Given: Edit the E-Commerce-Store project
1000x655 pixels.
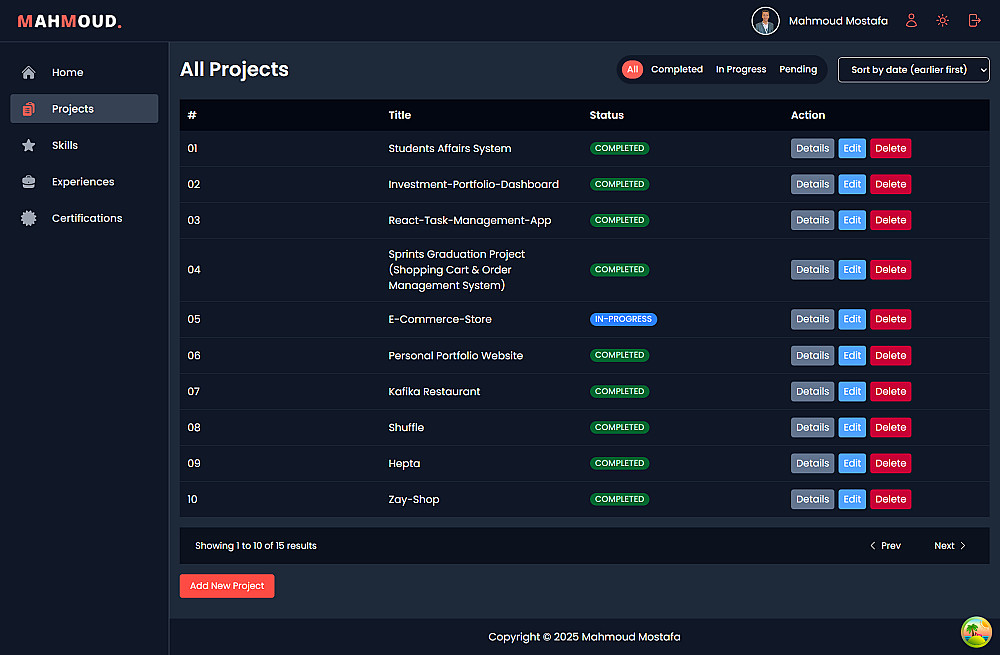Looking at the screenshot, I should 852,320.
